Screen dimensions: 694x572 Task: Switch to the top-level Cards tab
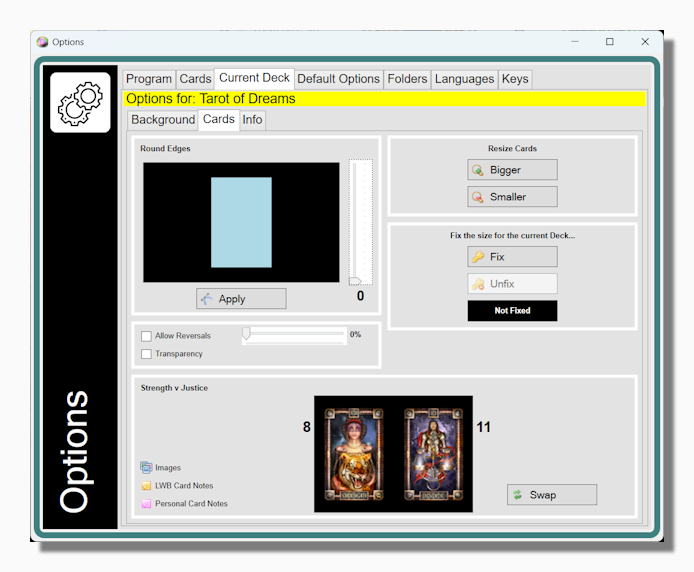tap(195, 79)
